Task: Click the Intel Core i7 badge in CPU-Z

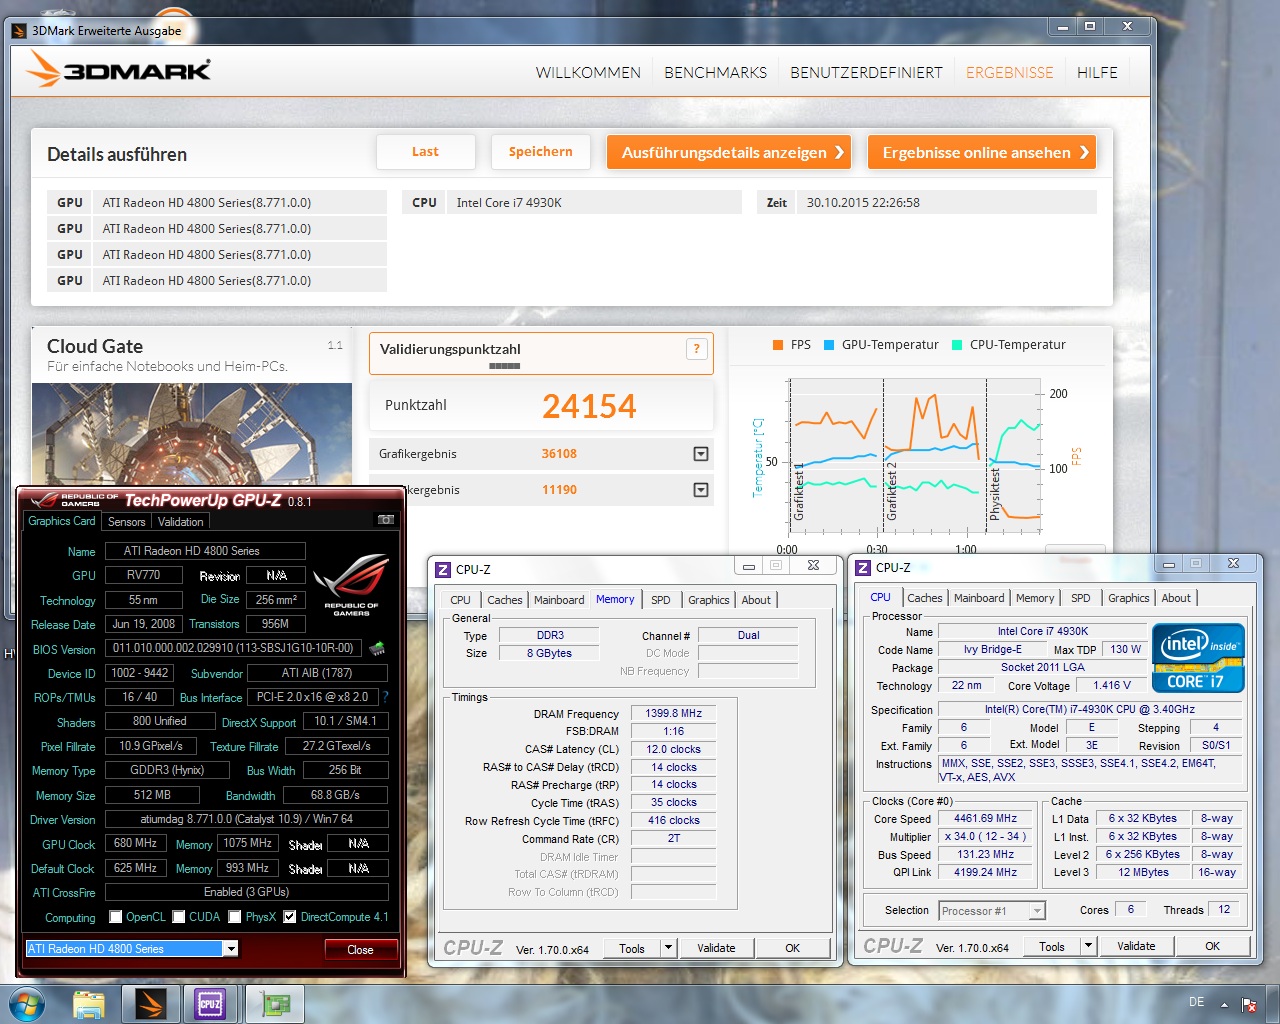Action: point(1198,658)
